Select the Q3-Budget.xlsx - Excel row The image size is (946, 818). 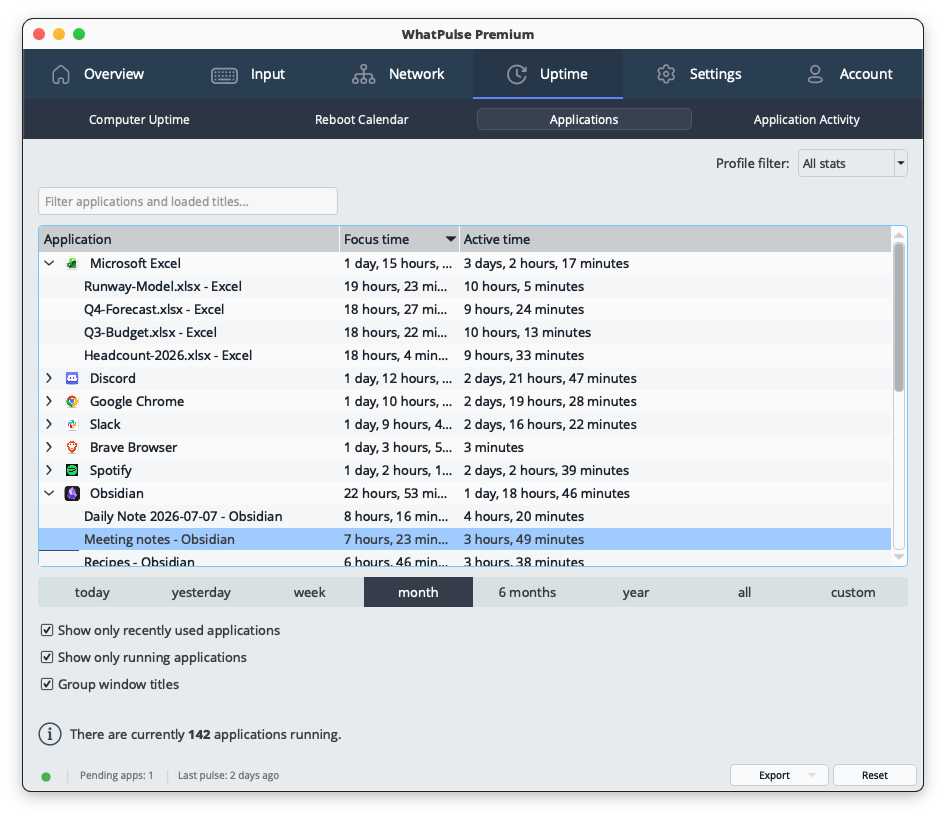coord(465,332)
